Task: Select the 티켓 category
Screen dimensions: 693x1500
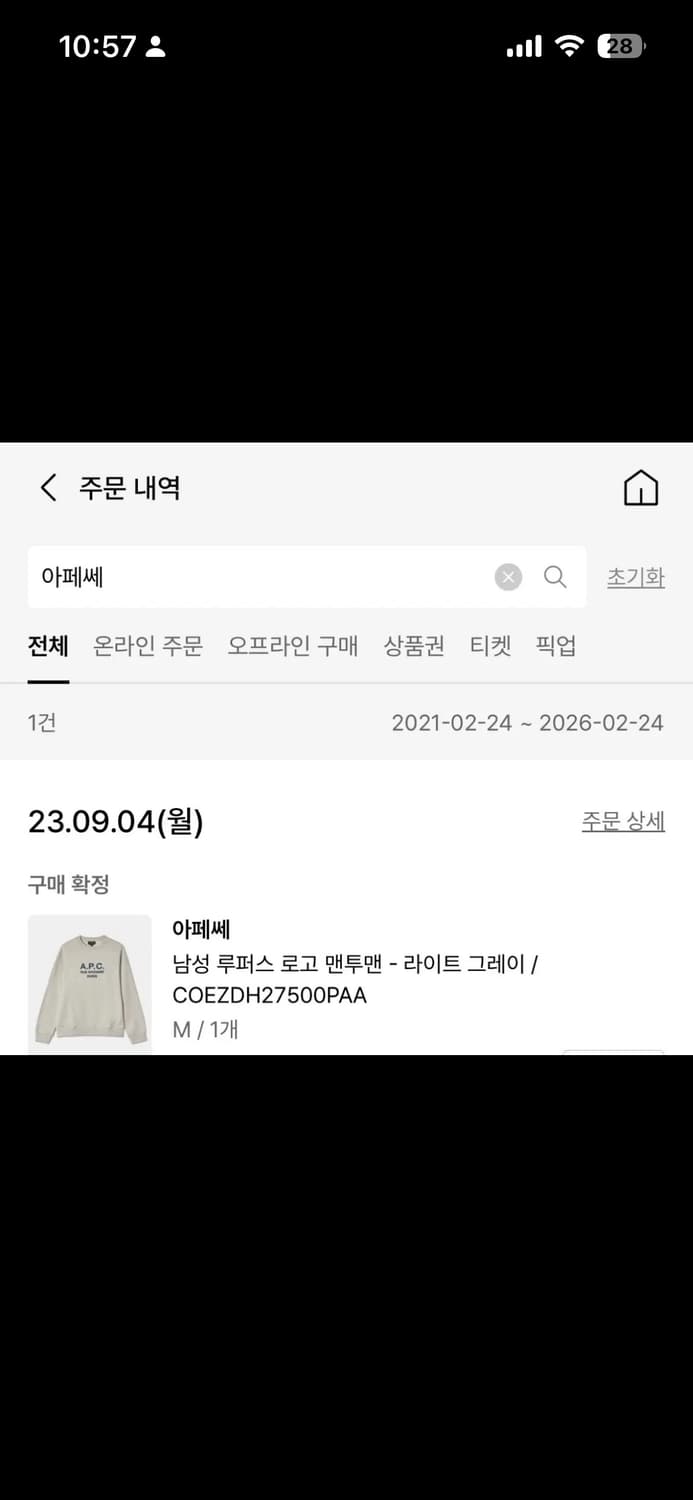Action: pos(490,646)
